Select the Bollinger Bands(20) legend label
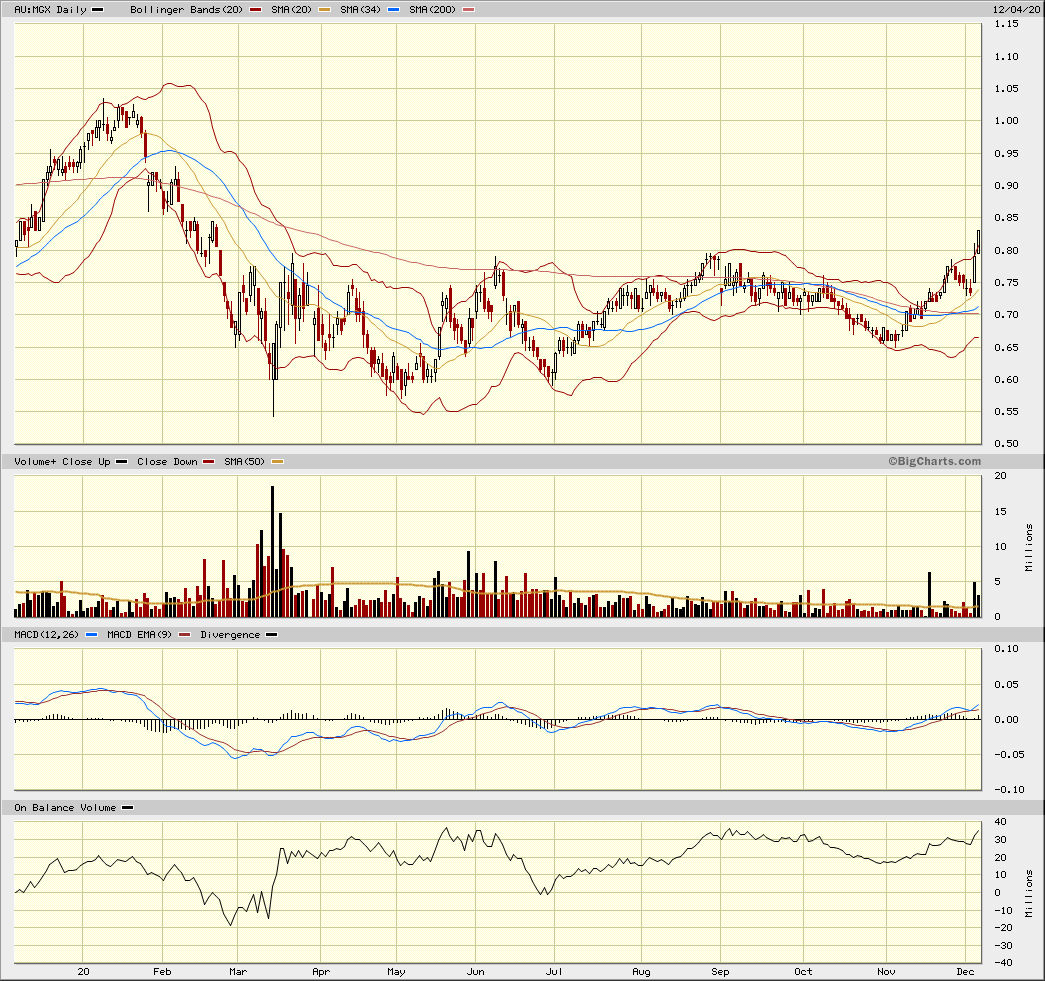The height and width of the screenshot is (981, 1045). coord(187,9)
